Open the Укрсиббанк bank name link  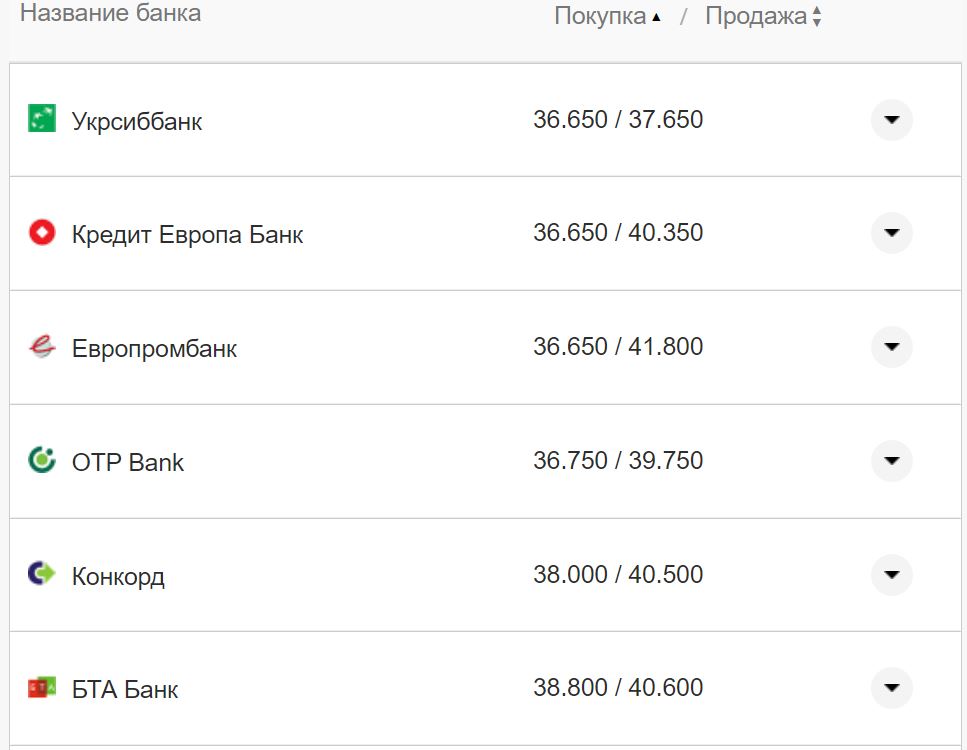[137, 121]
